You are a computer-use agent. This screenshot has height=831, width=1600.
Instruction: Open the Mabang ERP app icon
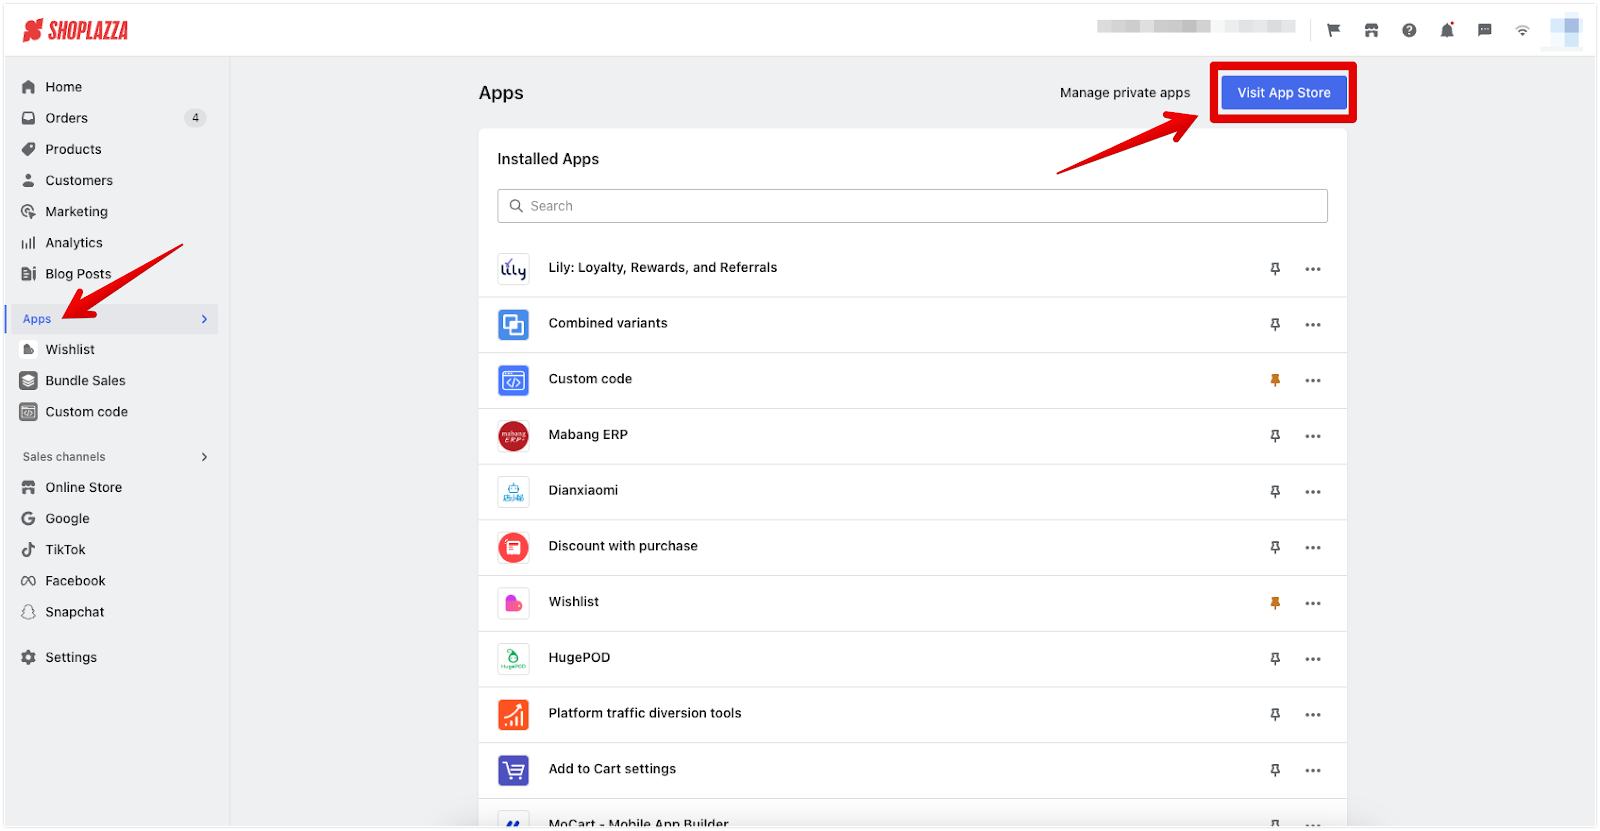tap(513, 436)
